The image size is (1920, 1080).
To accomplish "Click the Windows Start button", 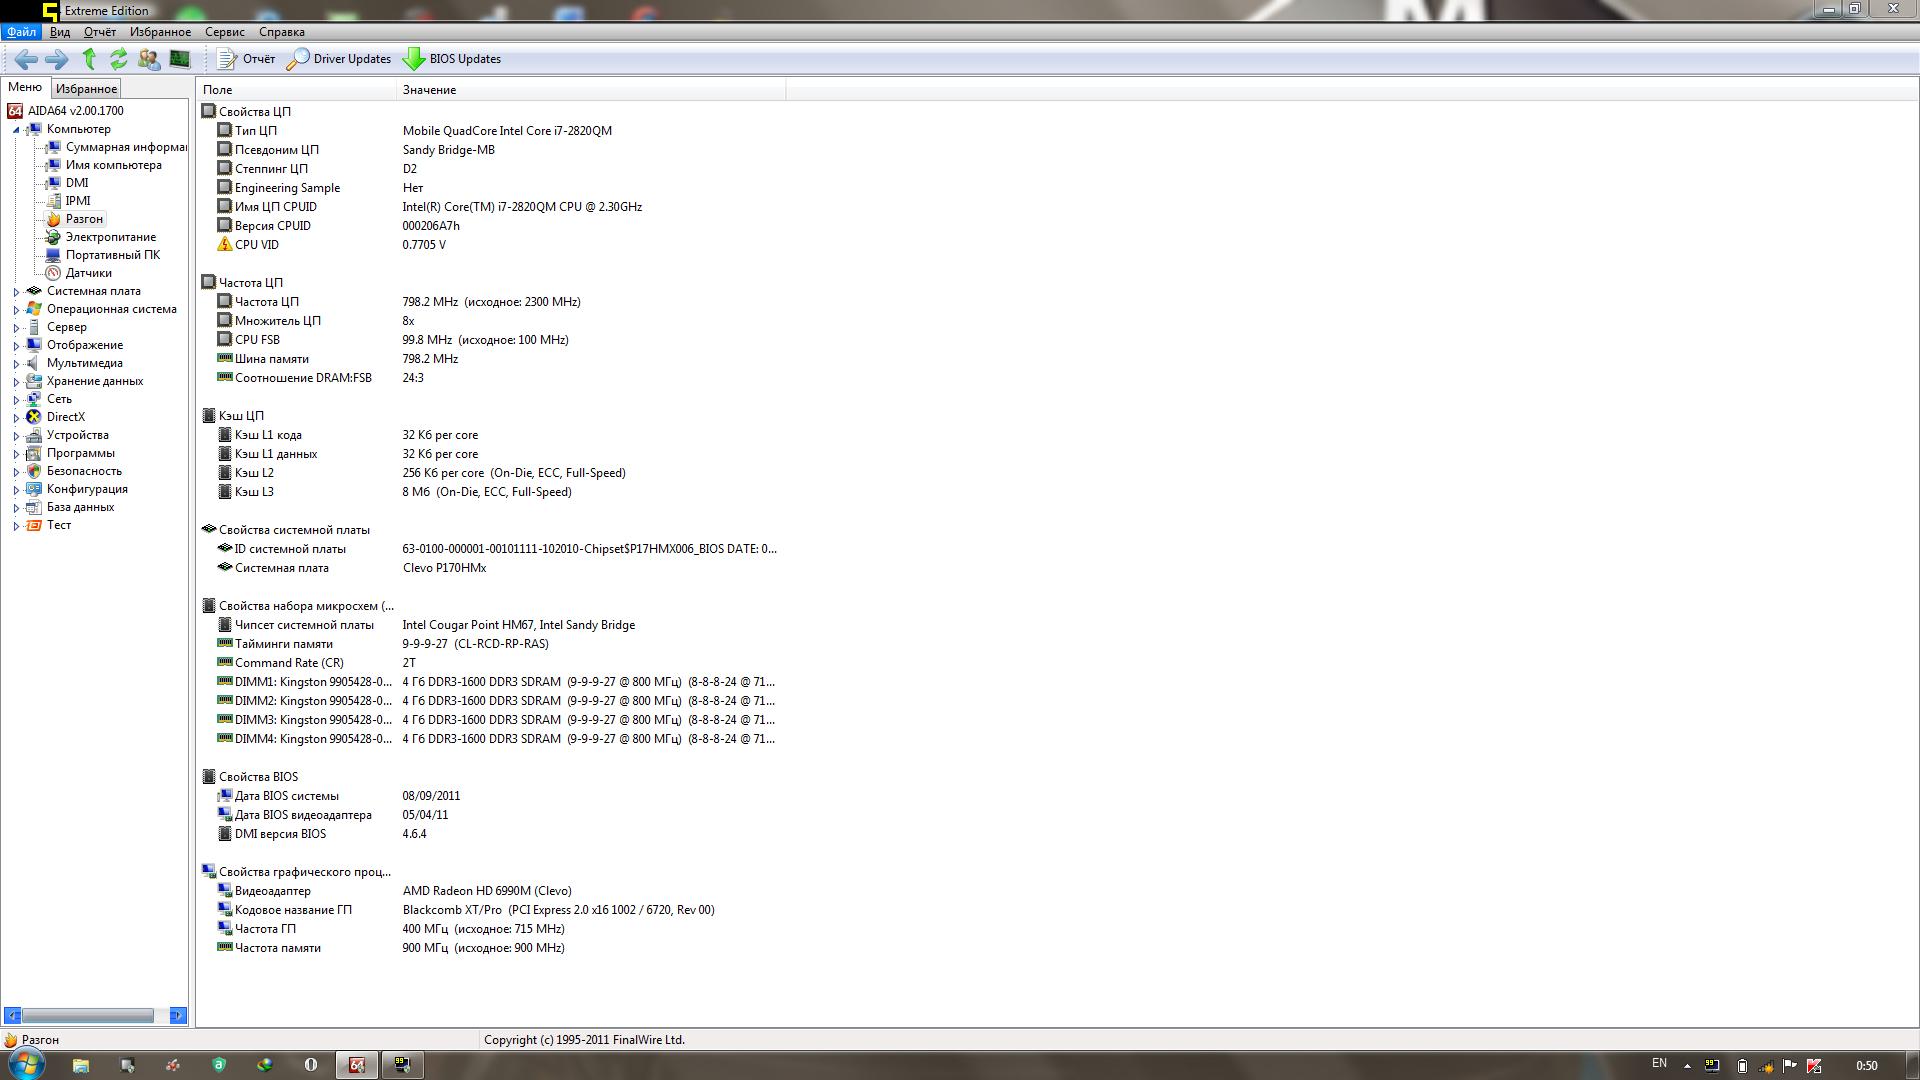I will tap(26, 1064).
